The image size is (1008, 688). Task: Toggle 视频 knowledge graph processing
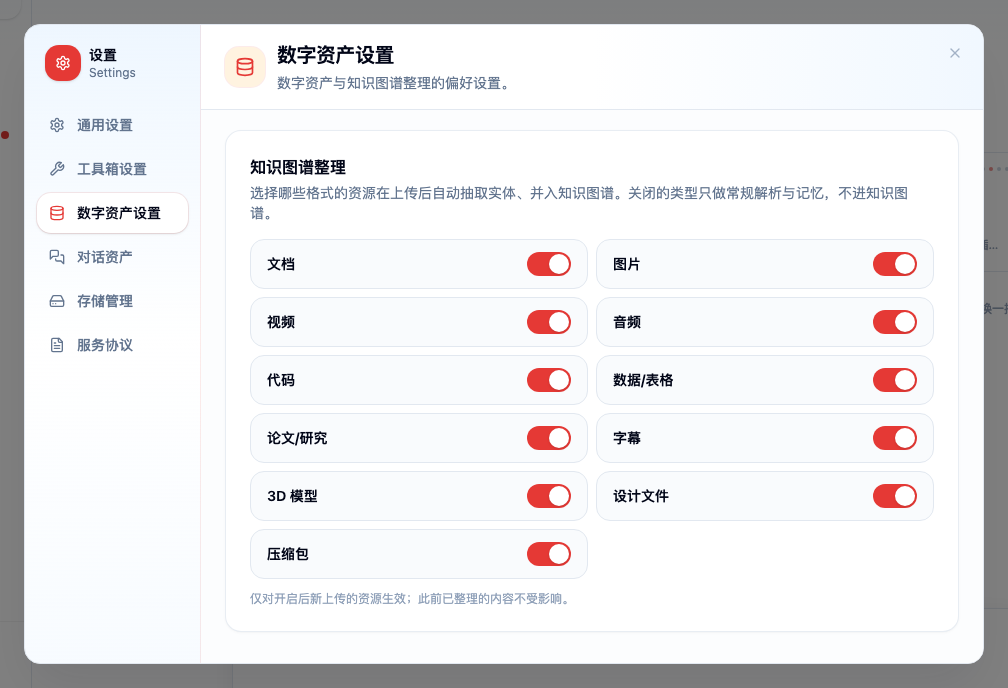point(549,322)
